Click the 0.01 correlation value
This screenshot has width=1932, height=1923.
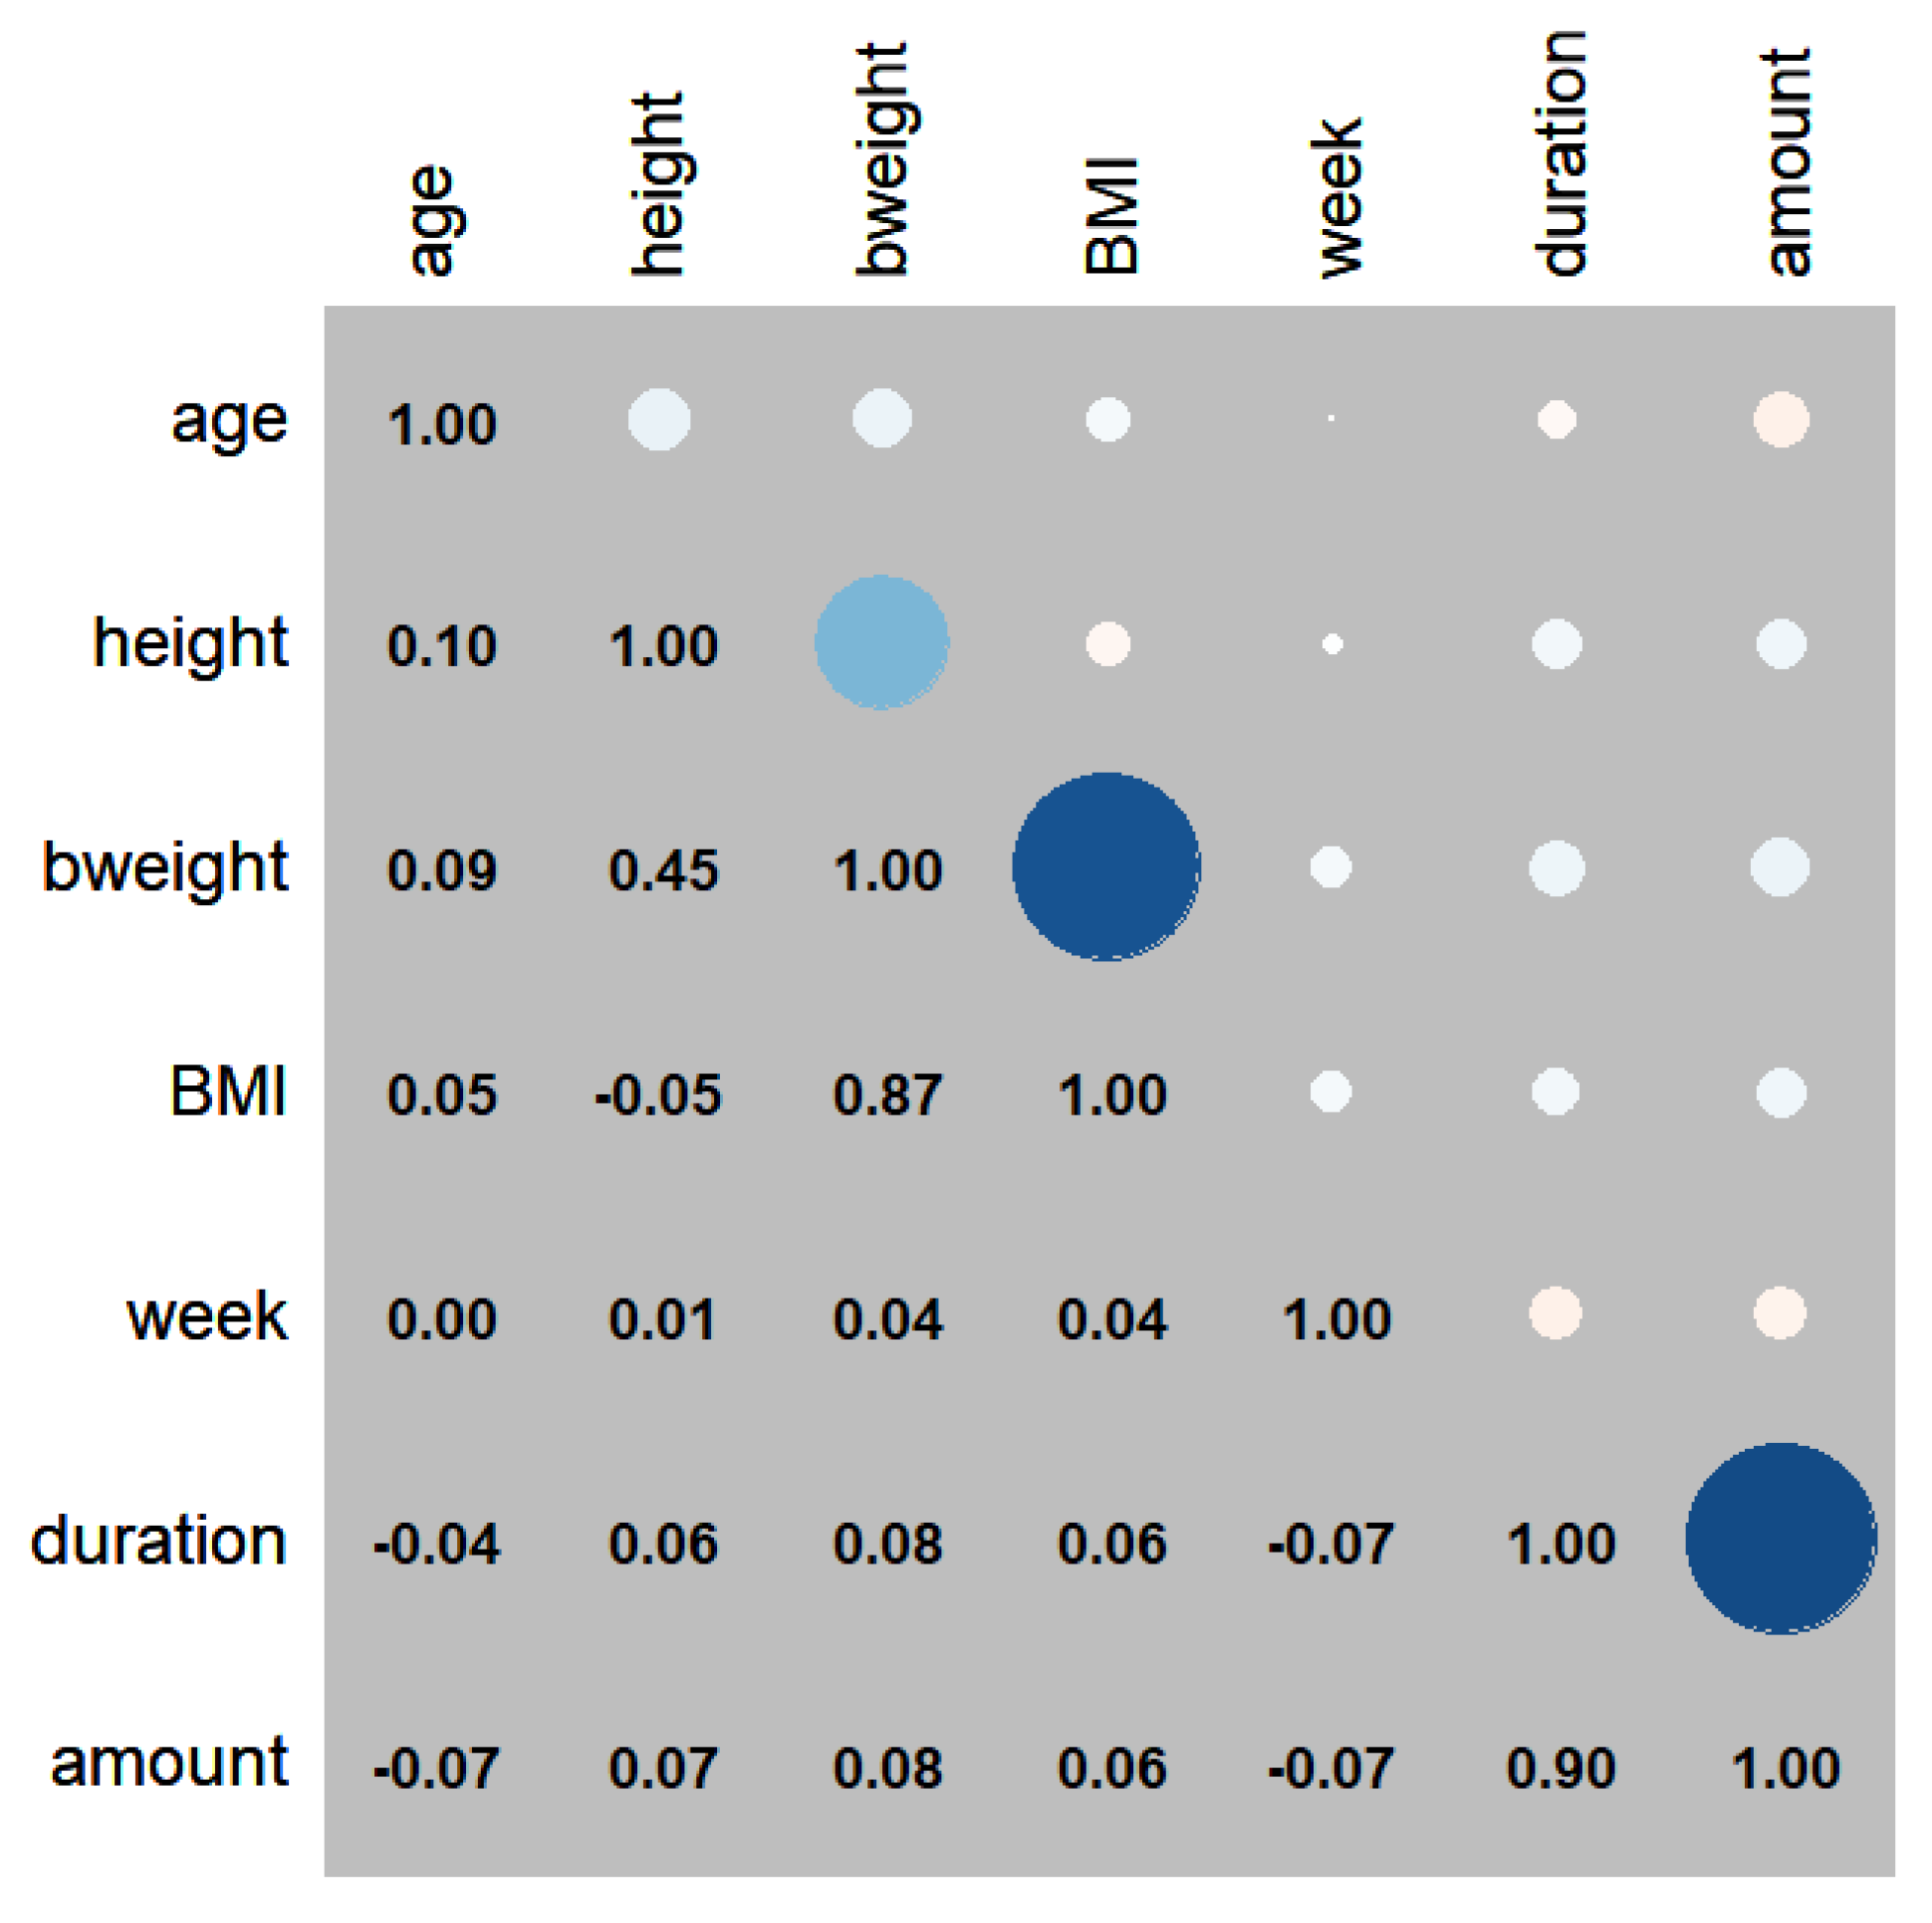tap(663, 1319)
